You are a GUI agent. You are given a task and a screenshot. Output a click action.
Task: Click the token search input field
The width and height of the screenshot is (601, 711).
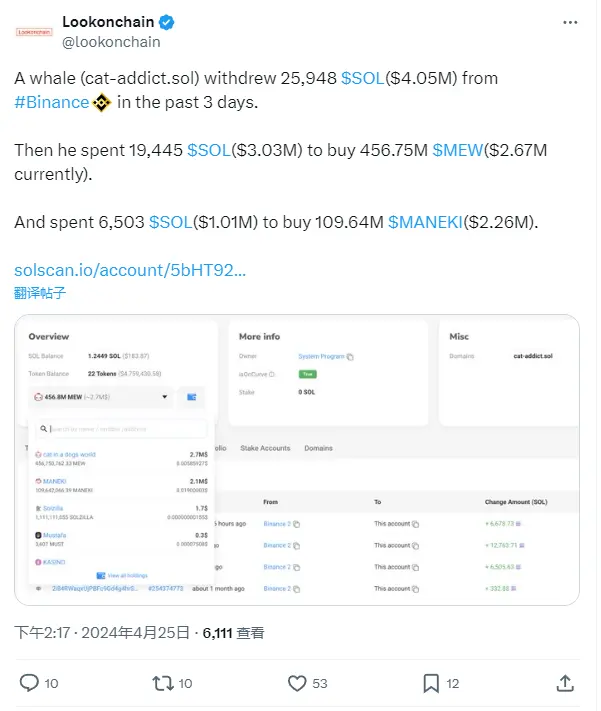click(x=120, y=429)
